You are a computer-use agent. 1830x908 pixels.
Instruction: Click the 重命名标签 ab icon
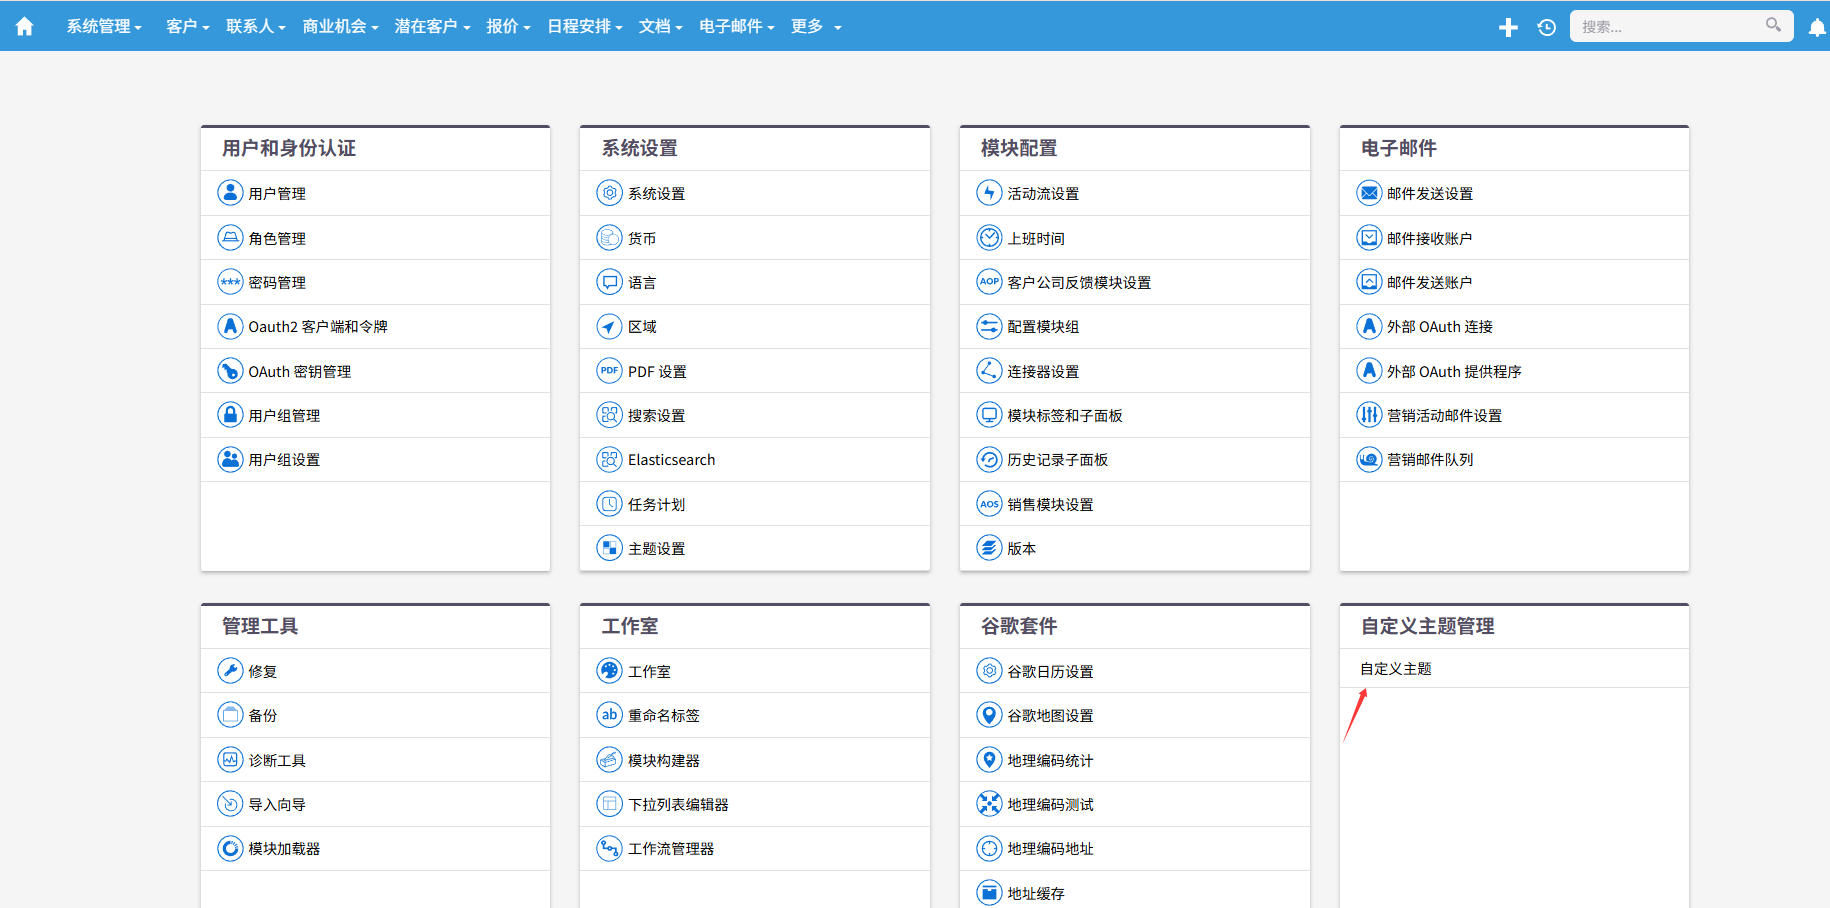click(x=609, y=714)
